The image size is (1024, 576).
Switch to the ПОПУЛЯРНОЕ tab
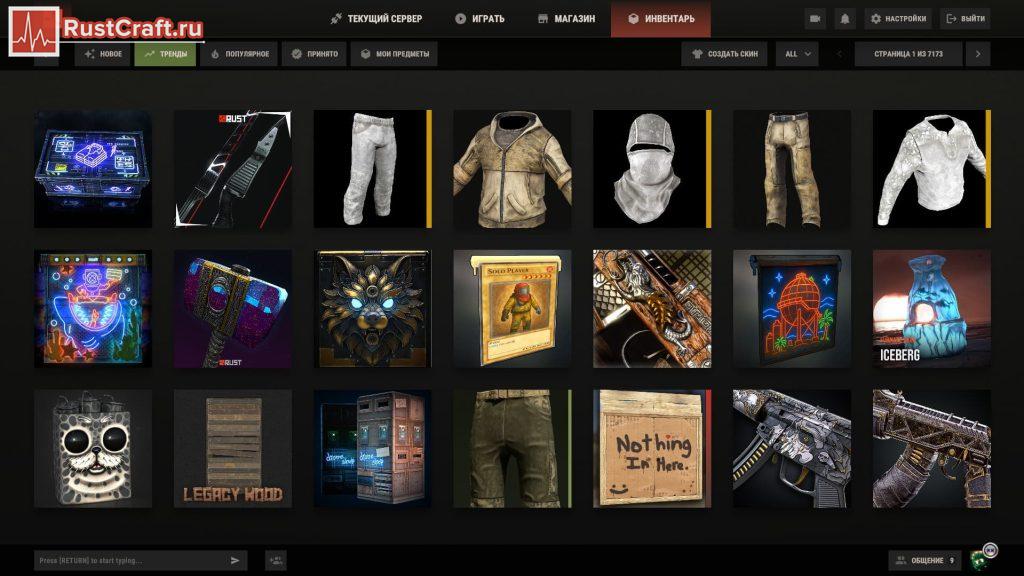(x=239, y=54)
